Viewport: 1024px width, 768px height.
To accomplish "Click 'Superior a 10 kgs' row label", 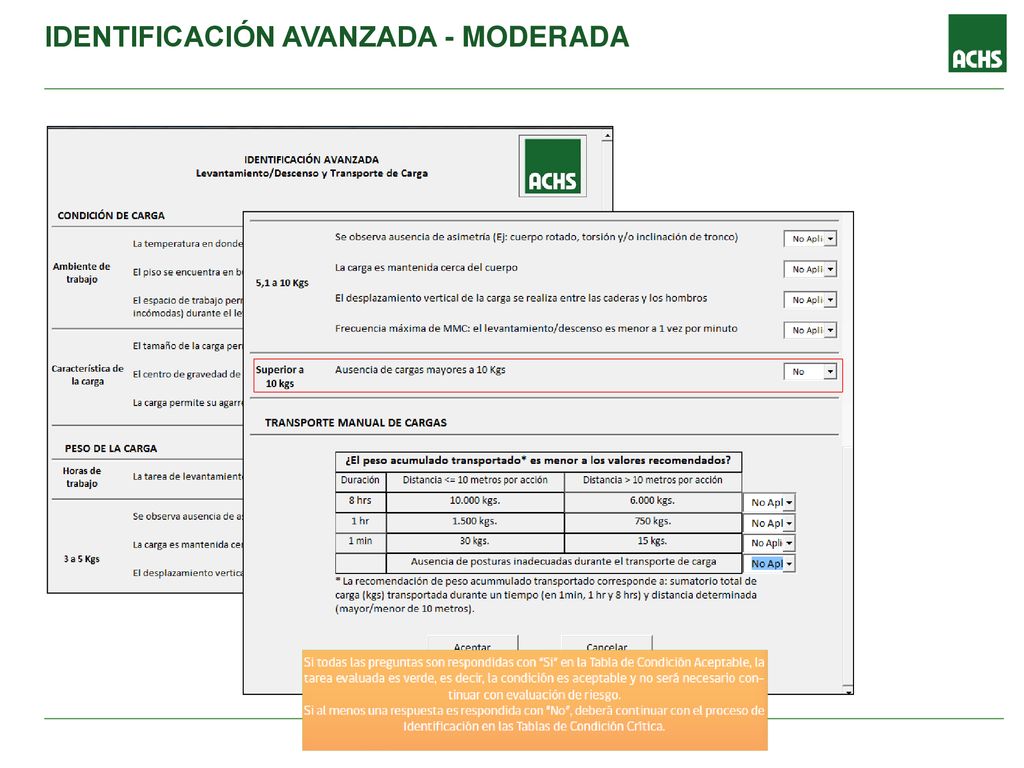I will (280, 377).
